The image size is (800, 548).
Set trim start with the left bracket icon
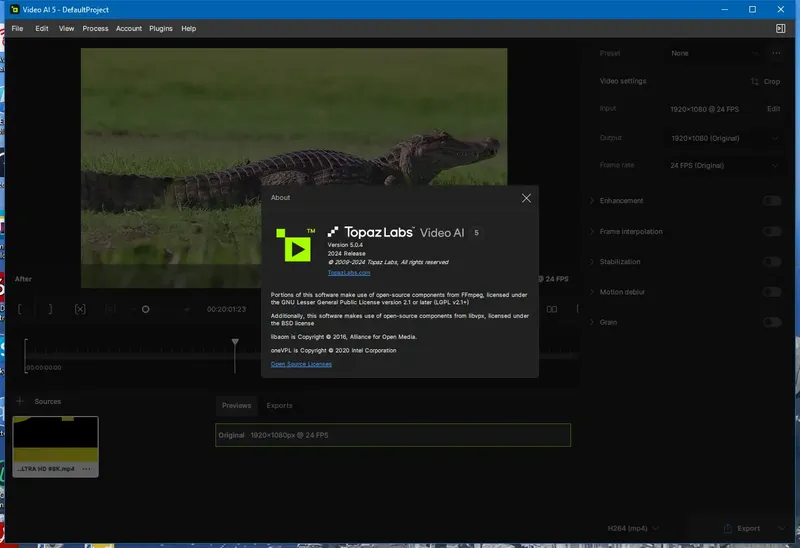[x=20, y=309]
